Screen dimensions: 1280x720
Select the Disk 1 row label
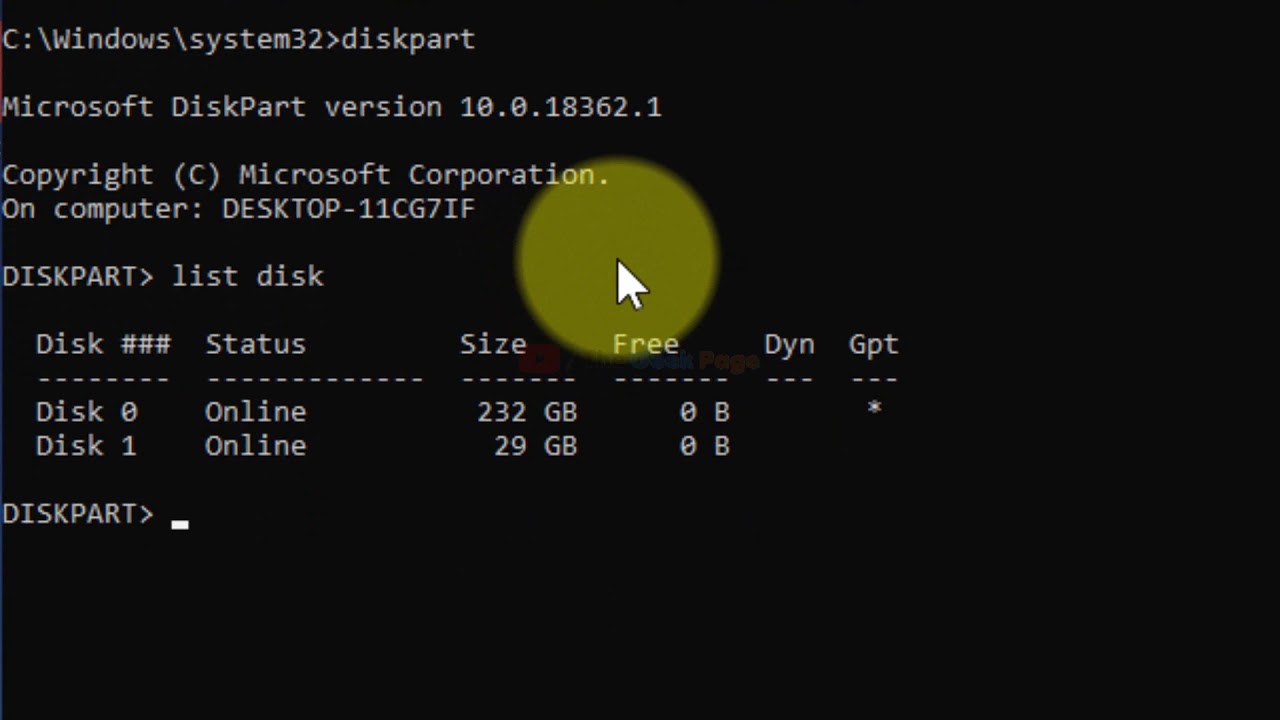[86, 446]
